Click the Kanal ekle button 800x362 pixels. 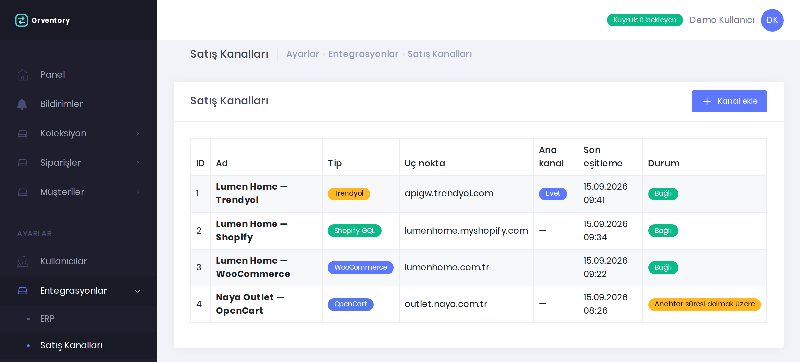(x=729, y=101)
